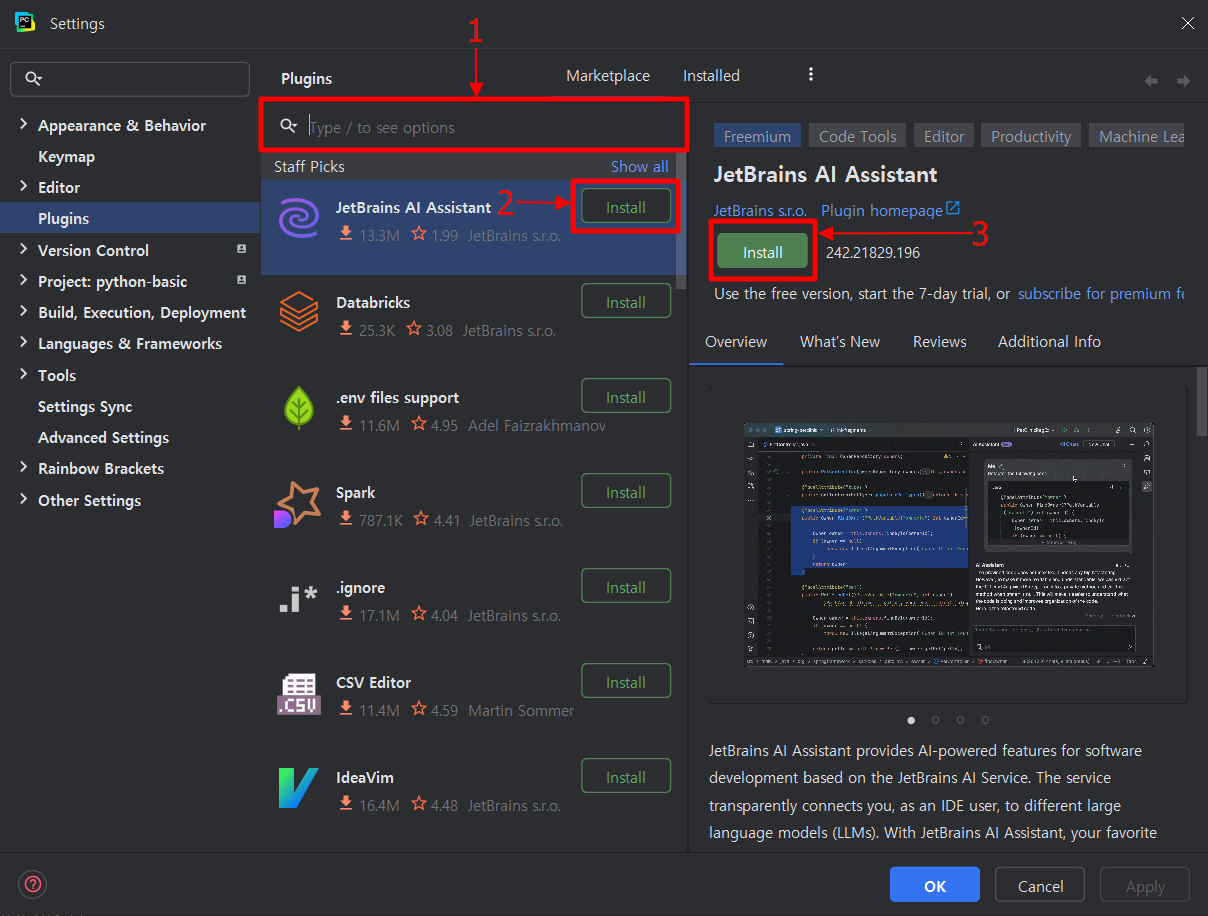Click the plugin search magnifier icon
Screen dimensions: 1208x916
[x=289, y=126]
